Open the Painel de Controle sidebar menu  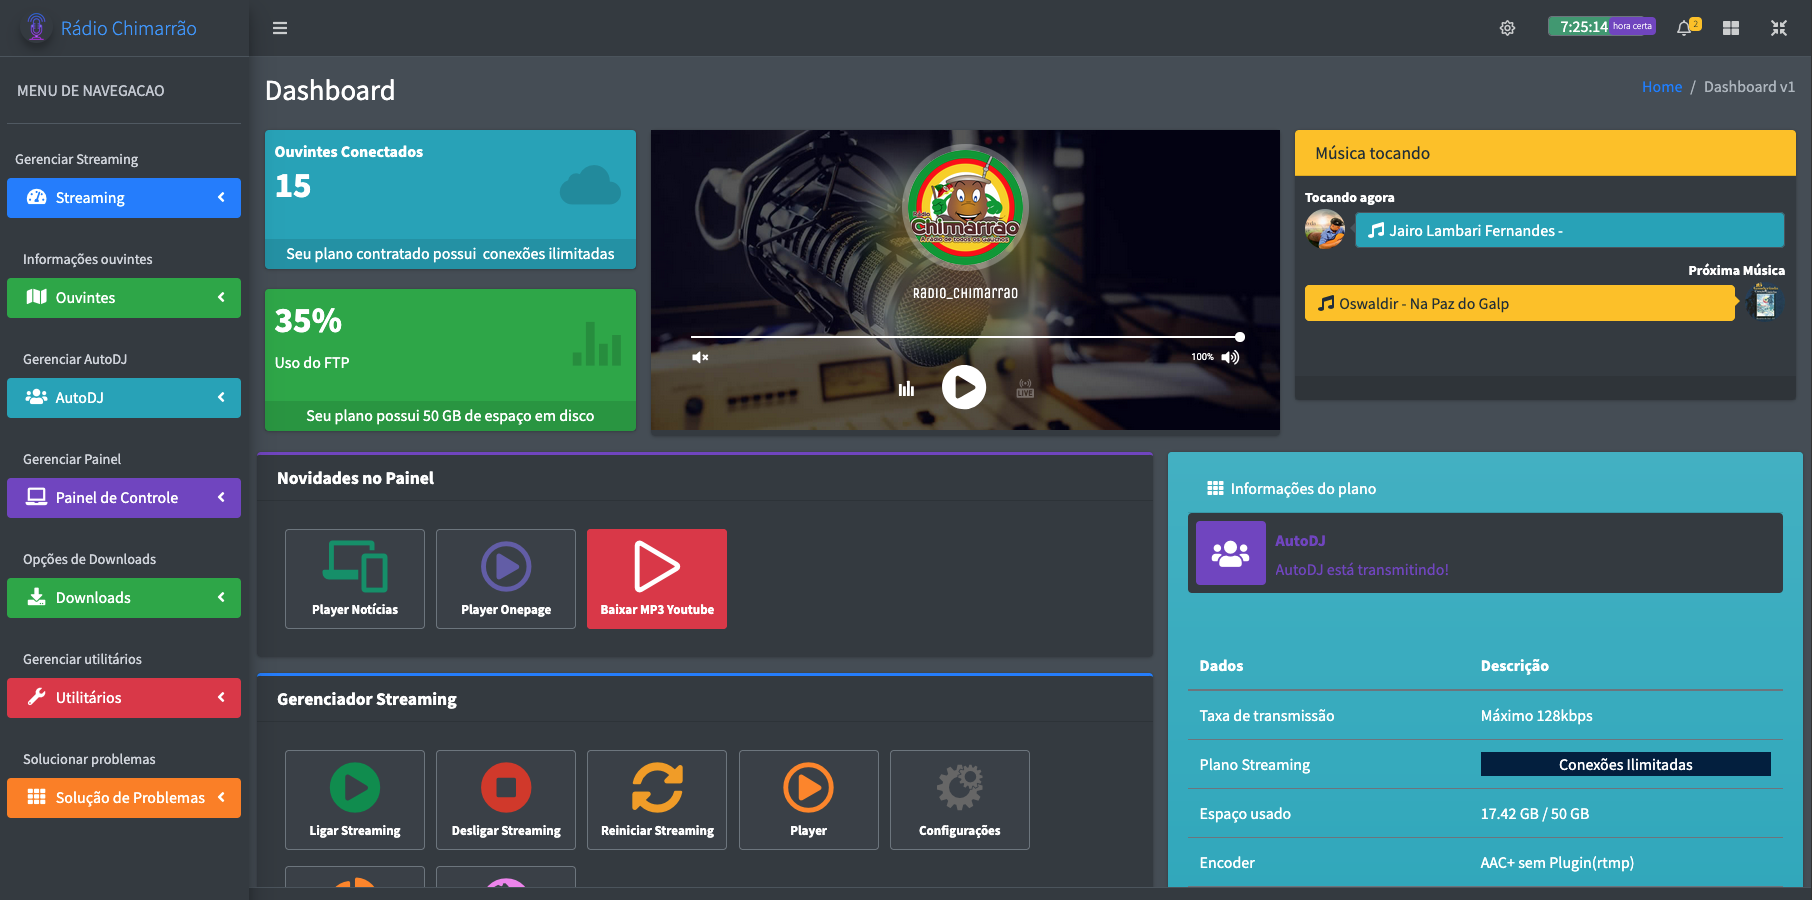coord(124,498)
